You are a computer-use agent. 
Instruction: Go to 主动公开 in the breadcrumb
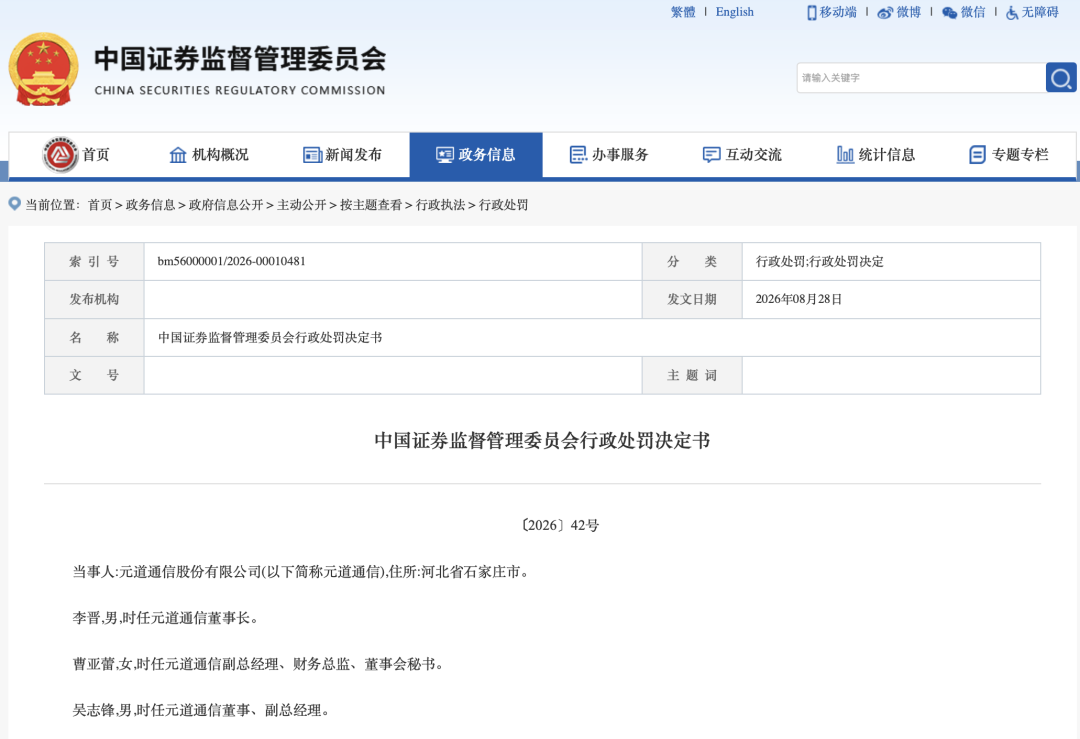pos(302,205)
